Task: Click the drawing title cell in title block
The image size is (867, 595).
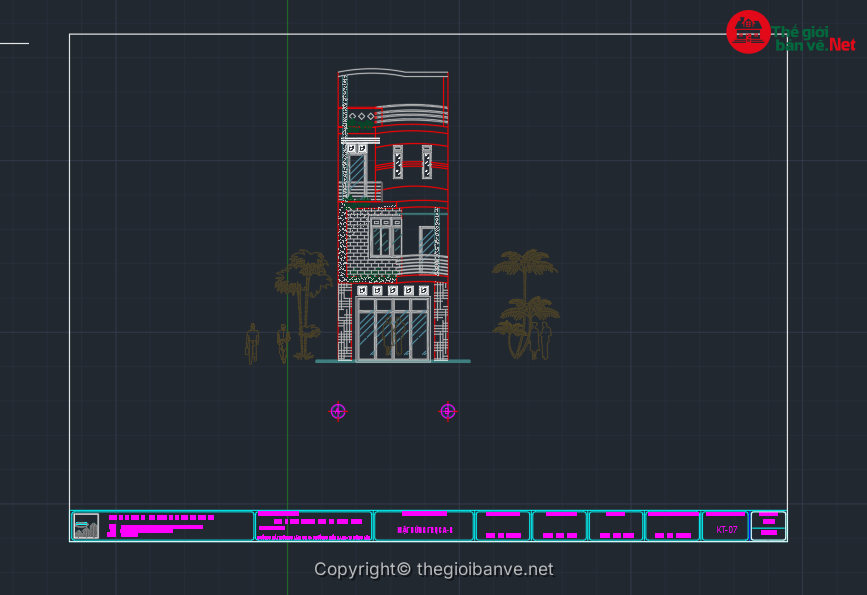Action: [424, 527]
